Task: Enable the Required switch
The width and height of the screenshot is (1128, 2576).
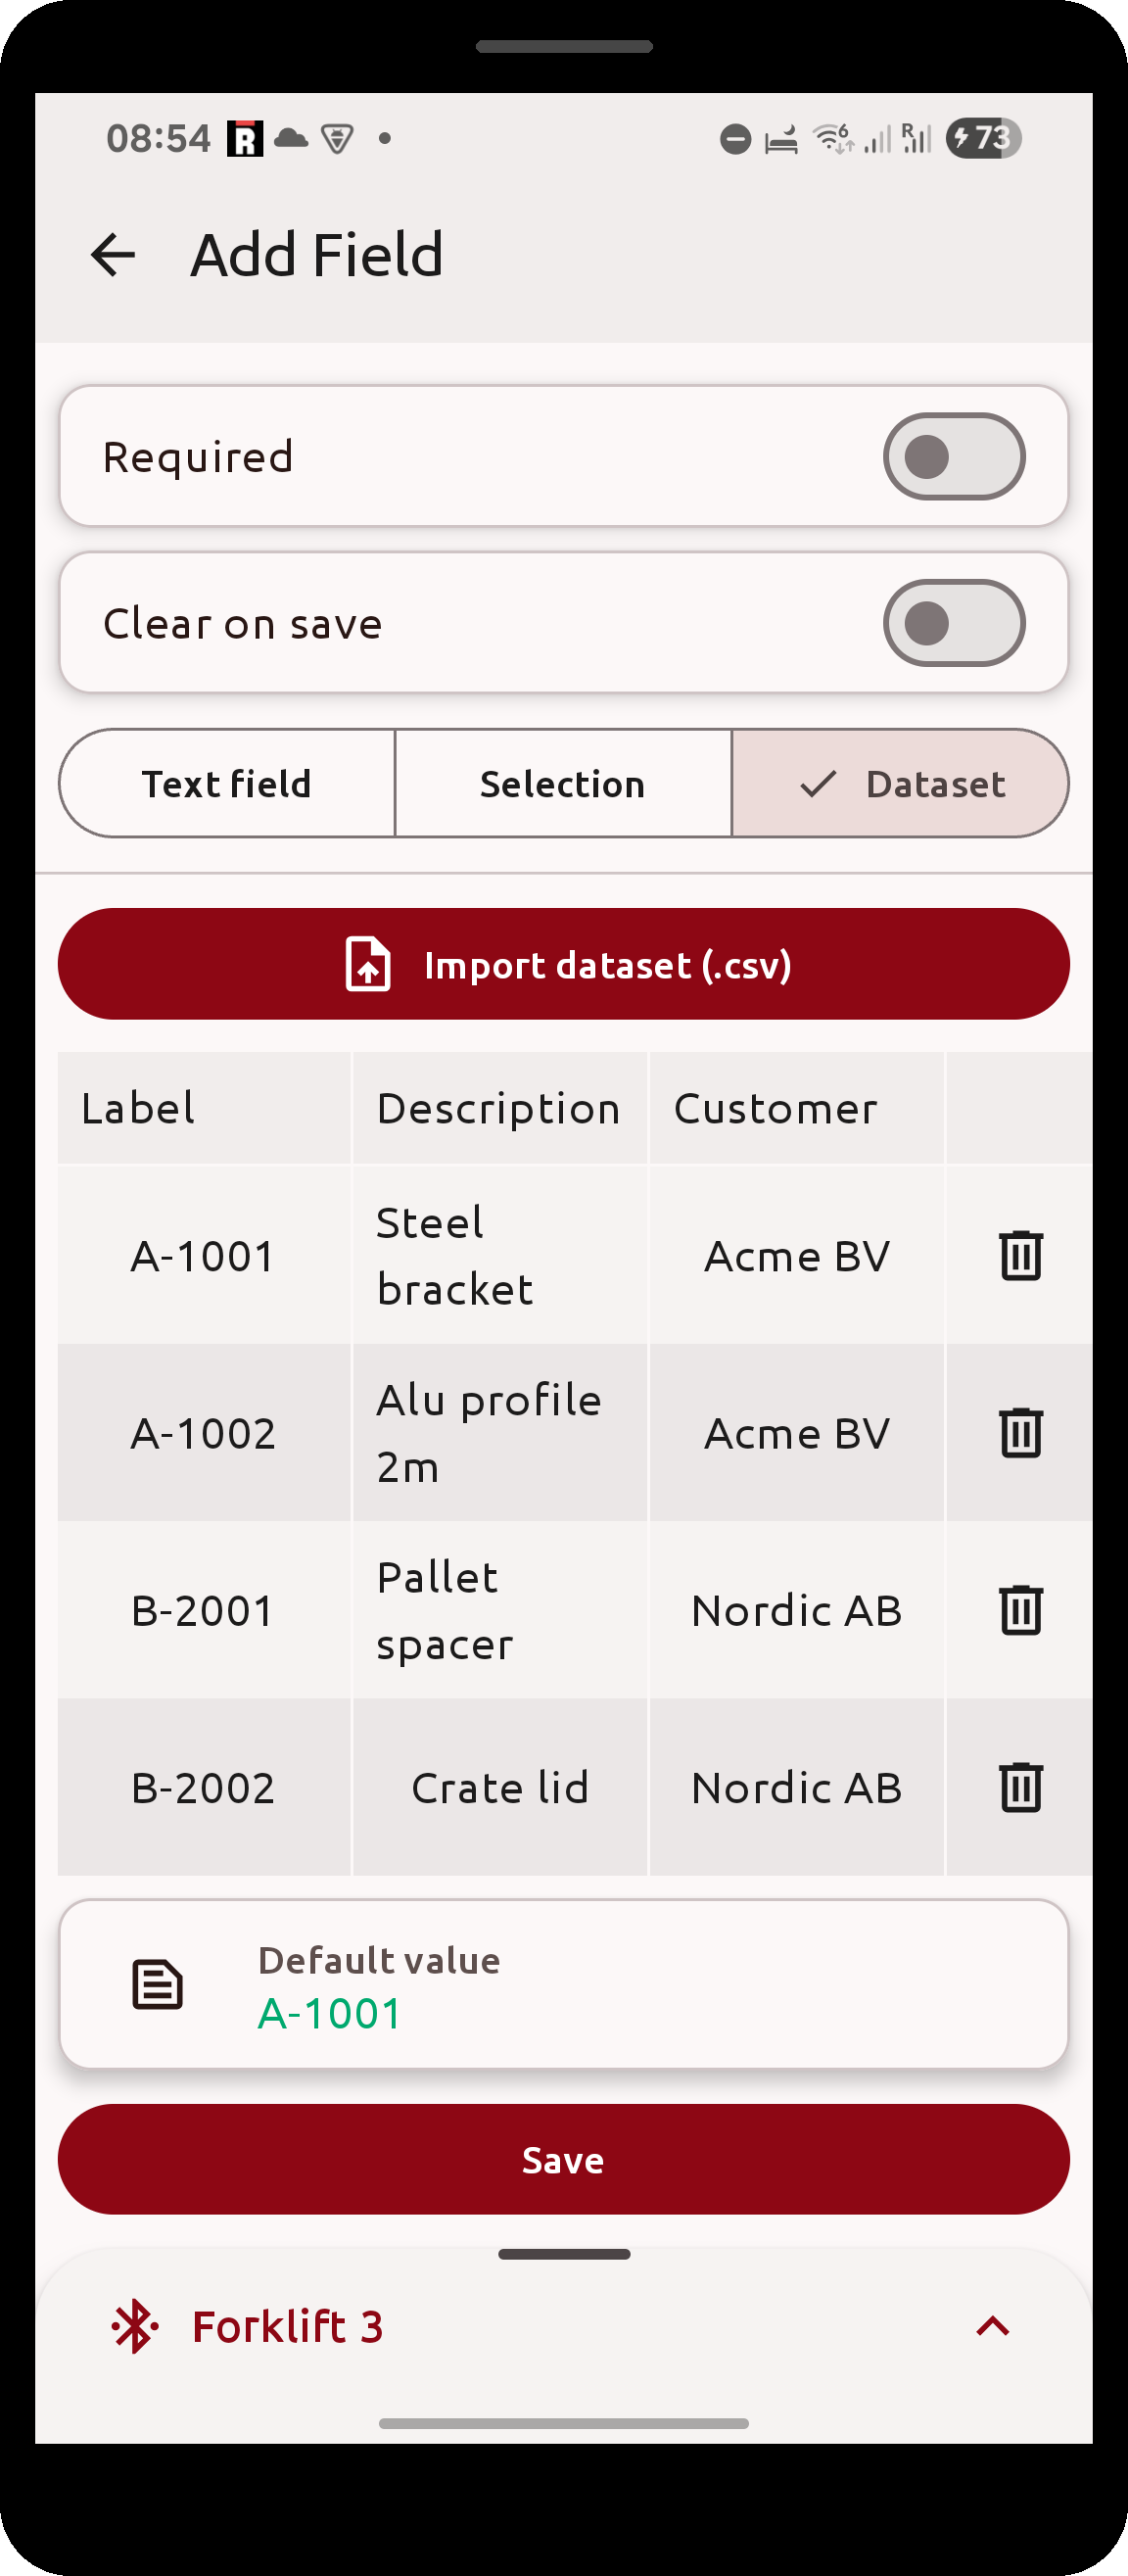Action: pyautogui.click(x=954, y=456)
